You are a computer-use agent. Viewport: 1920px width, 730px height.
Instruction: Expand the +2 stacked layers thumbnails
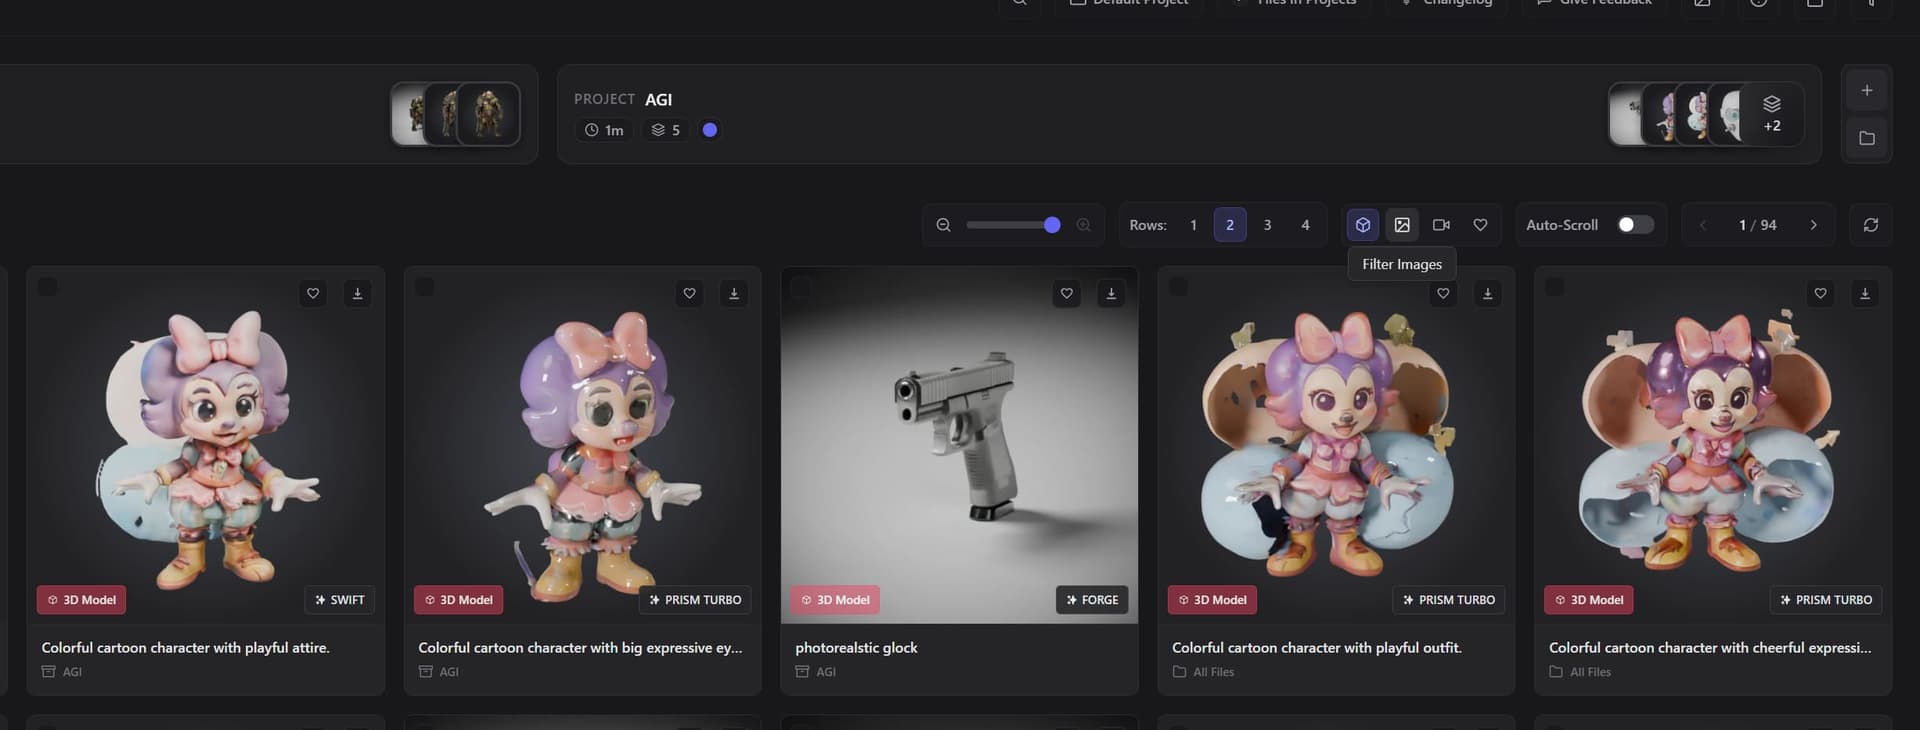[x=1771, y=114]
